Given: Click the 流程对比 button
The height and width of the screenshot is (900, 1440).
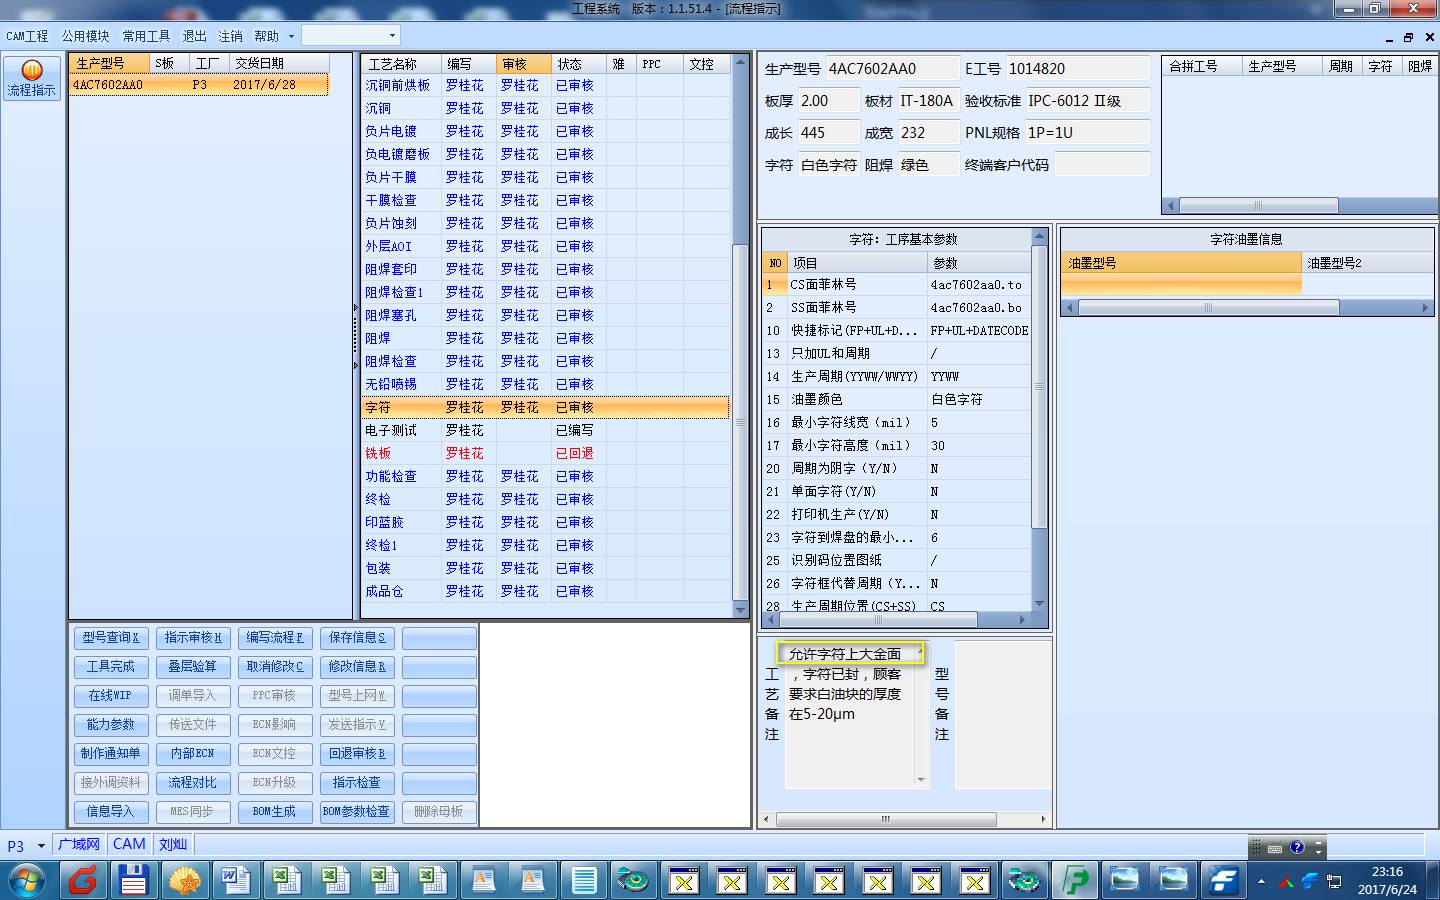Looking at the screenshot, I should coord(193,783).
